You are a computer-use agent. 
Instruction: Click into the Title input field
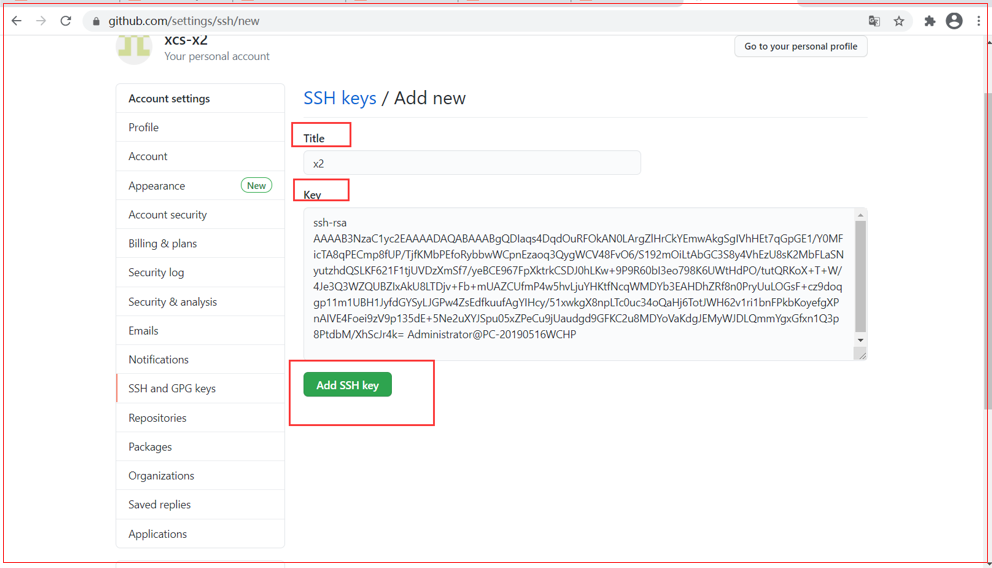point(472,163)
